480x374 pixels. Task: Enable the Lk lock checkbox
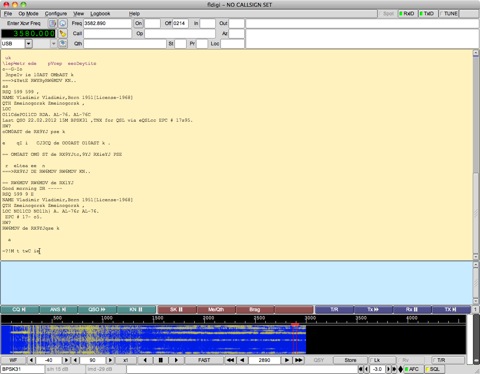[382, 360]
